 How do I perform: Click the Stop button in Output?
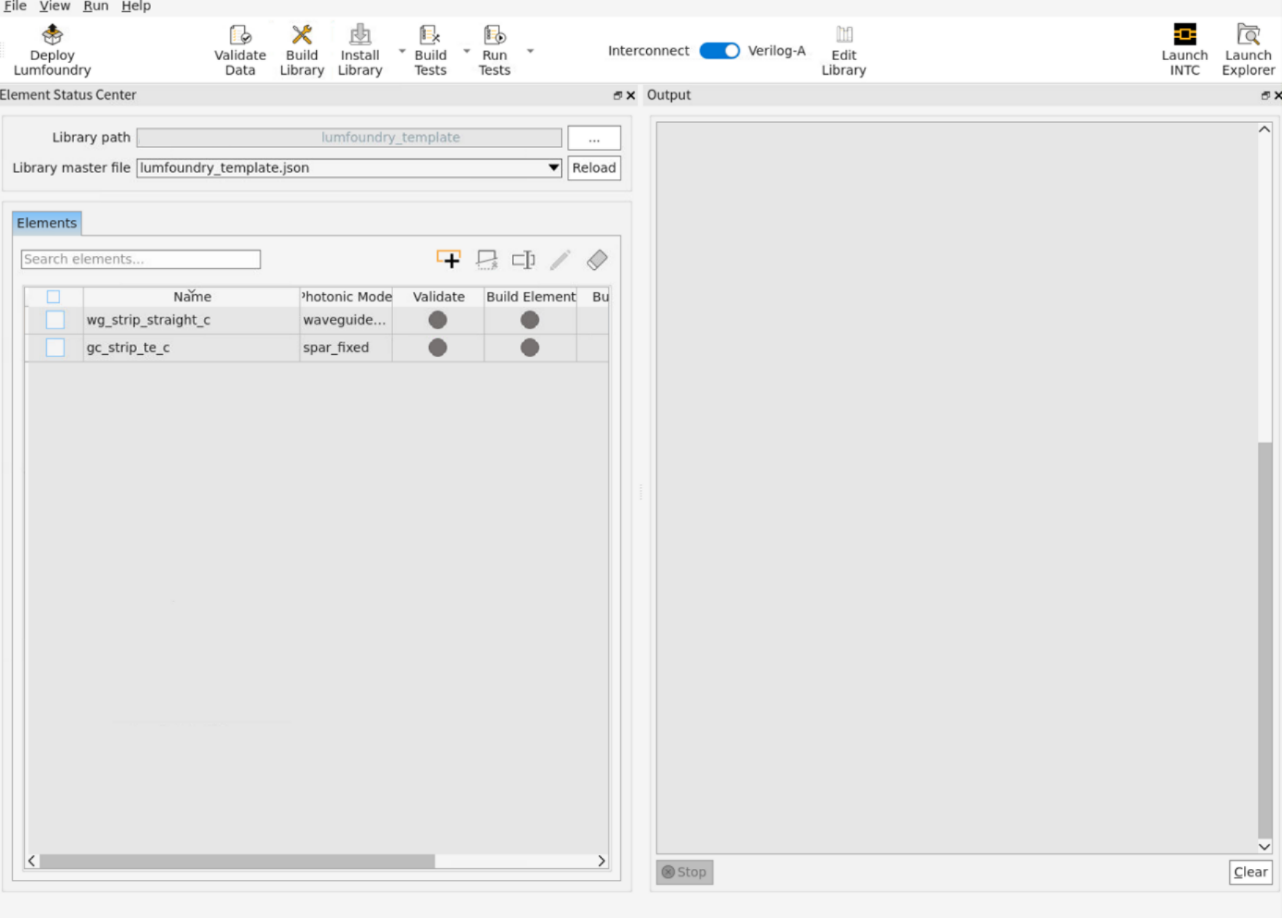point(684,872)
